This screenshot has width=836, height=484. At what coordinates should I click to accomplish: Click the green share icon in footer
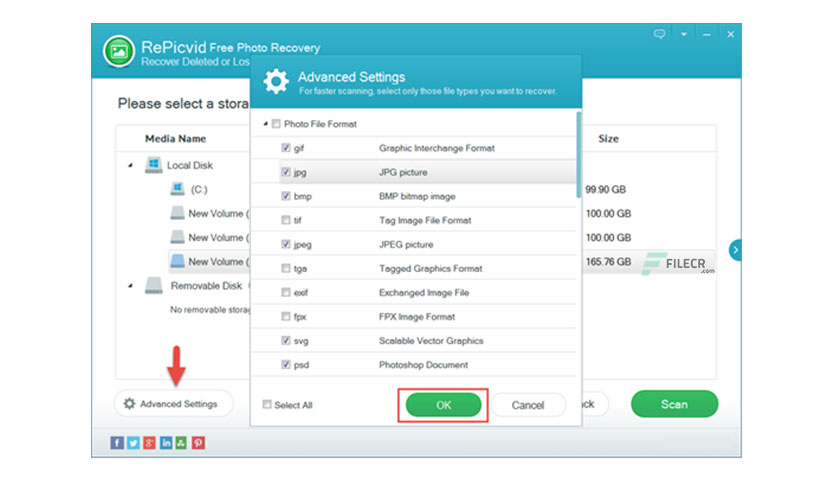click(x=181, y=442)
